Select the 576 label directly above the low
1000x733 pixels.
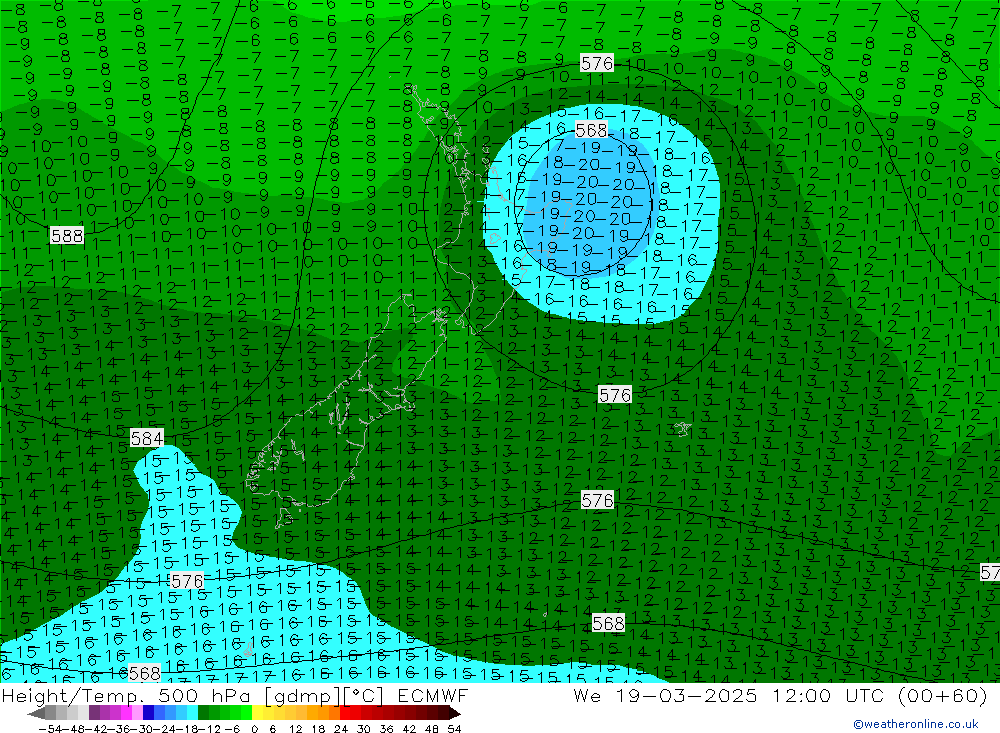(597, 63)
